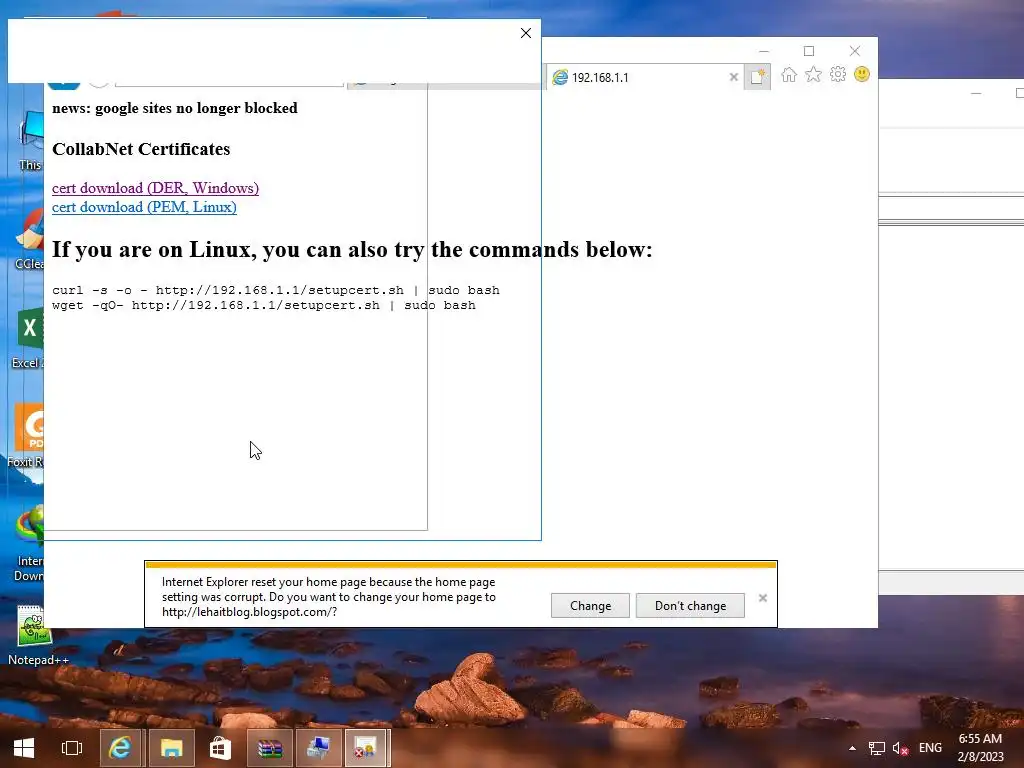Maximize the Internet Explorer window
Viewport: 1024px width, 768px height.
pos(809,51)
